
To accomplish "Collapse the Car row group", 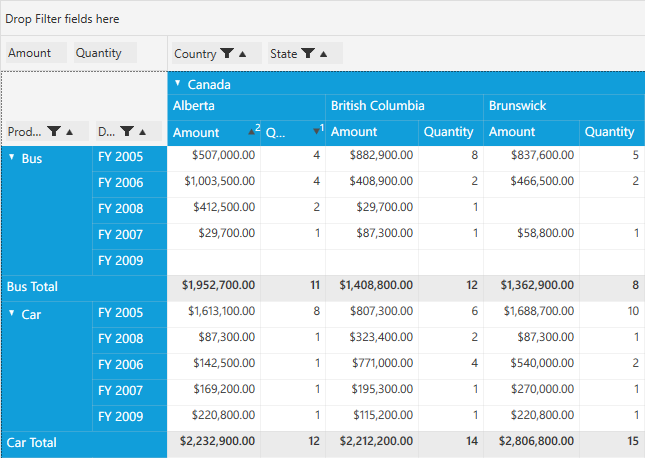I will coord(12,313).
